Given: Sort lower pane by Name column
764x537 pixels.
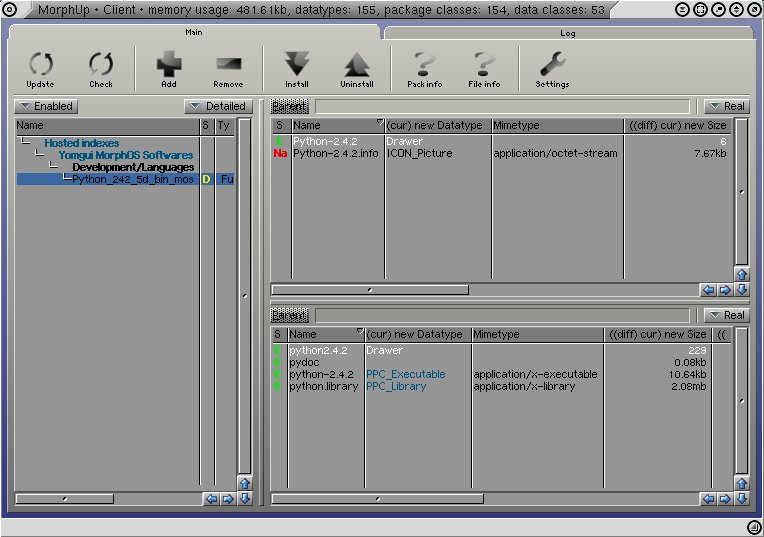Looking at the screenshot, I should (x=326, y=334).
